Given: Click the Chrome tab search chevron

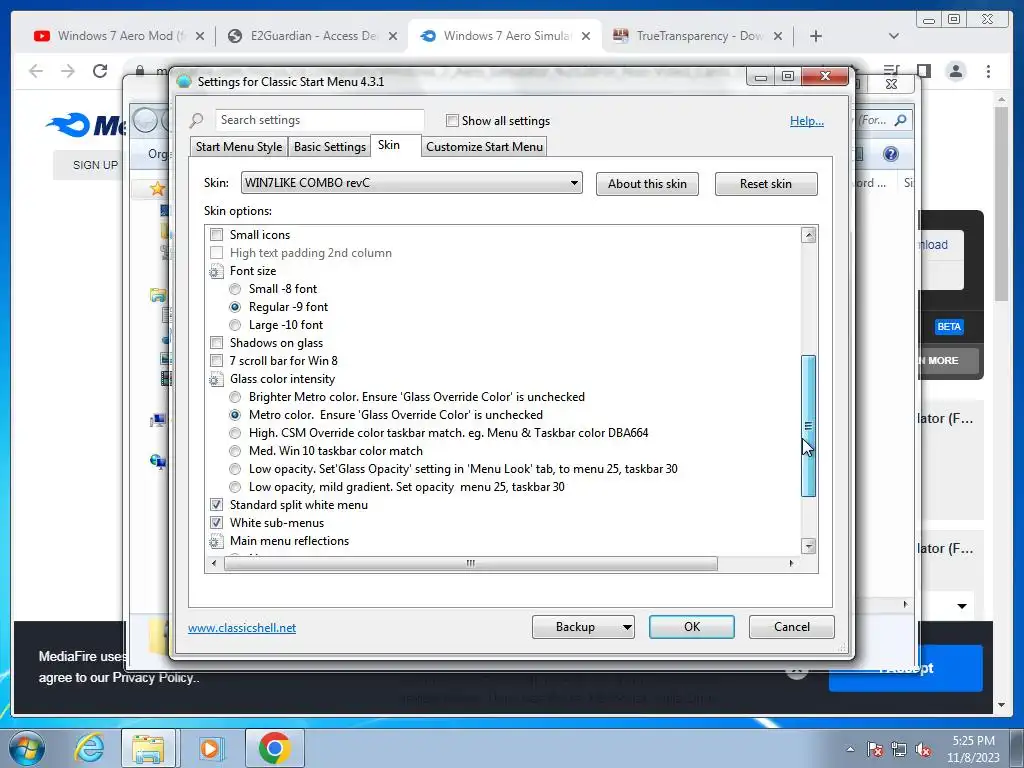Looking at the screenshot, I should tap(894, 36).
